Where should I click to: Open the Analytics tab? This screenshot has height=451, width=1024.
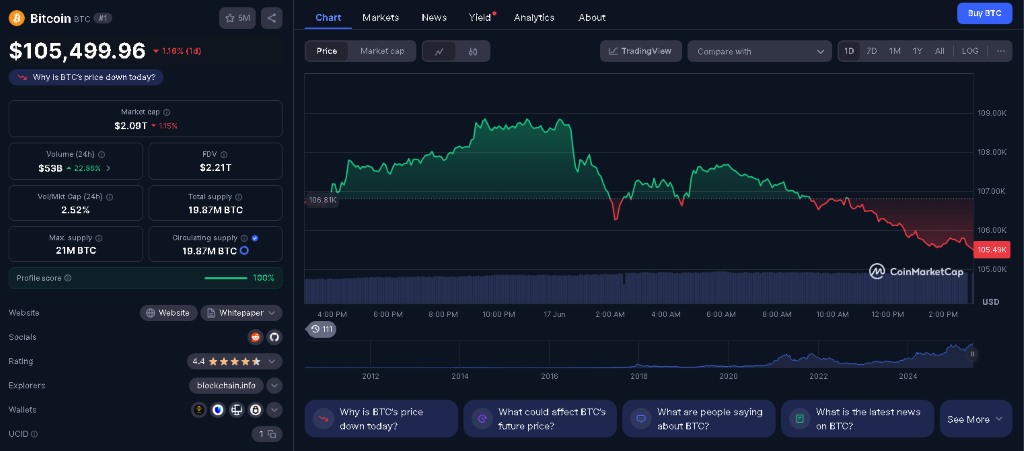(x=535, y=17)
